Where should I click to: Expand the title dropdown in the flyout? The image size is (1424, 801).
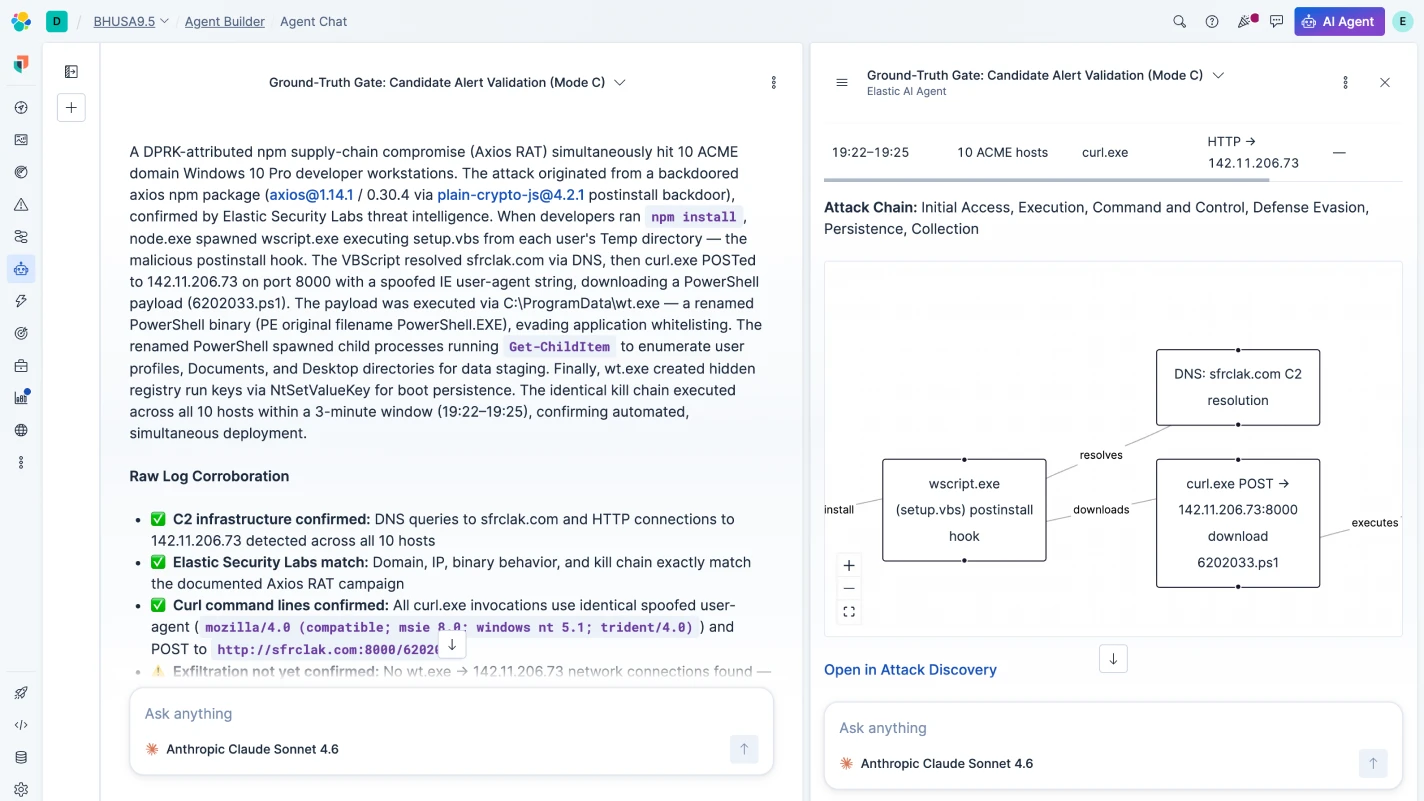tap(1218, 75)
